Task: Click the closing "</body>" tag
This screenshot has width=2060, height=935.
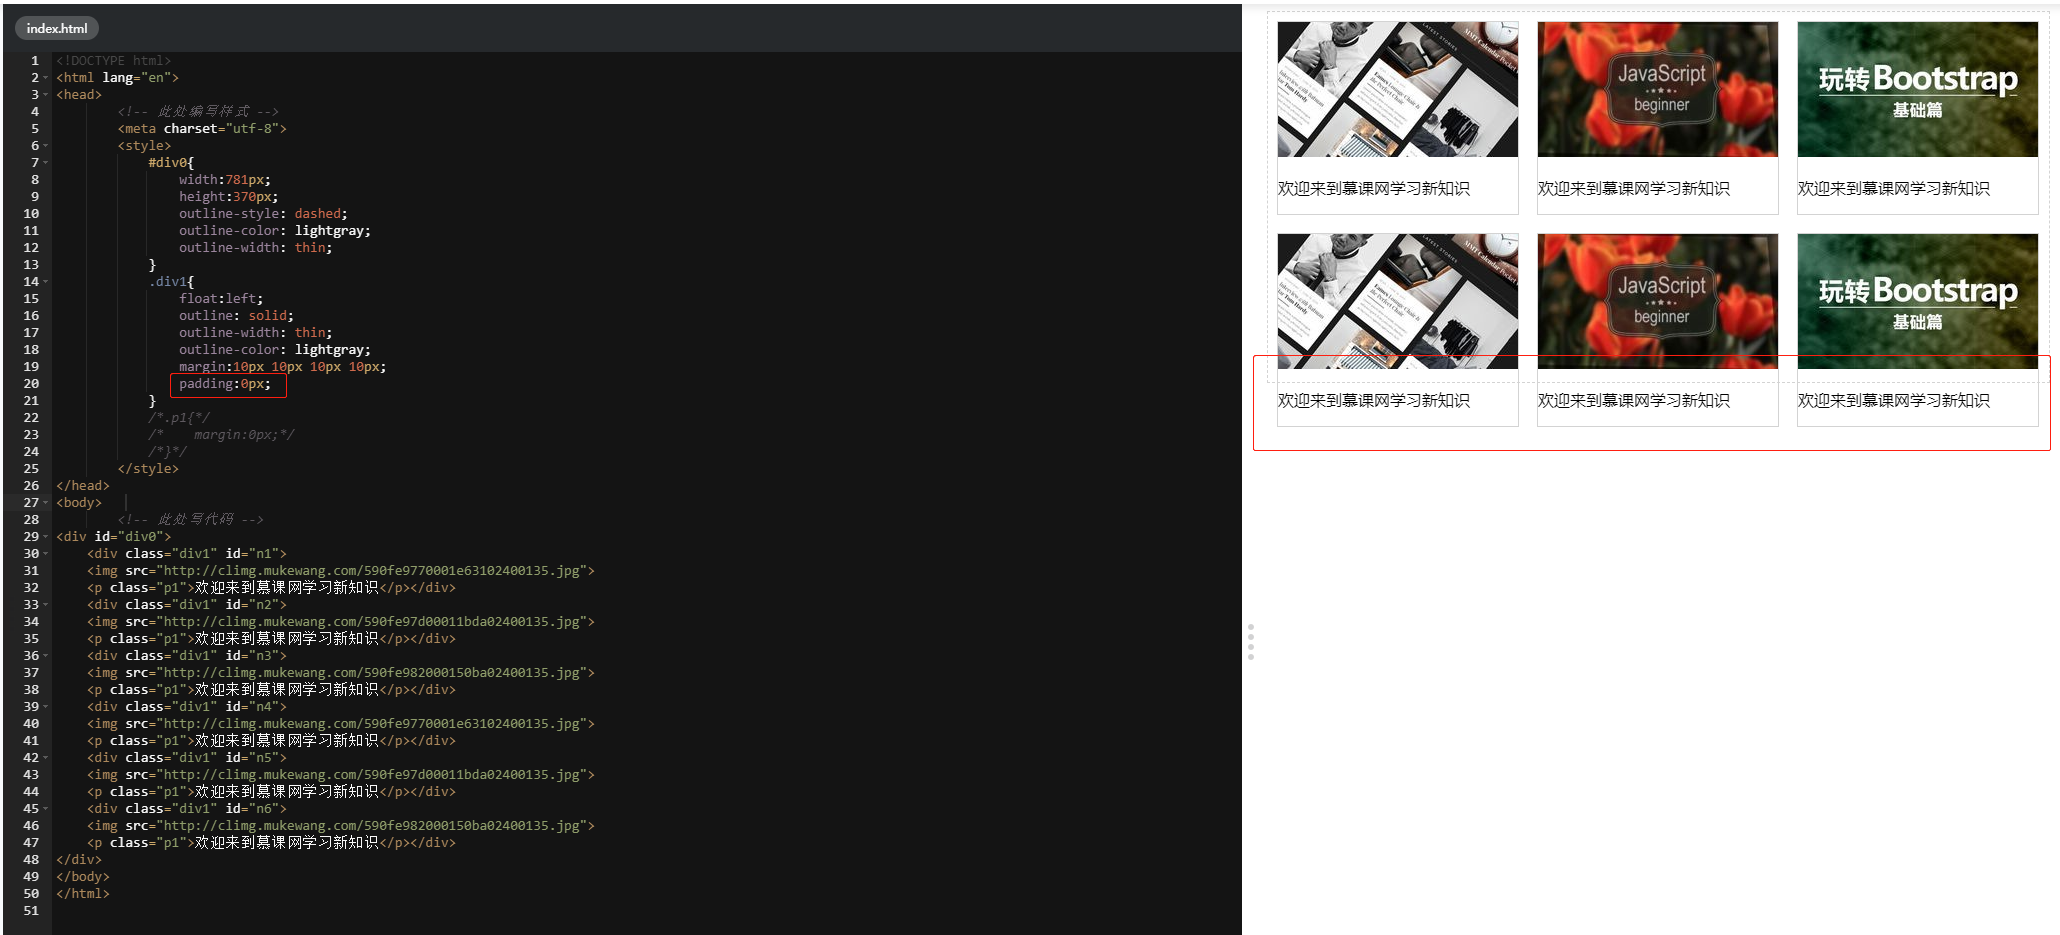Action: coord(83,877)
